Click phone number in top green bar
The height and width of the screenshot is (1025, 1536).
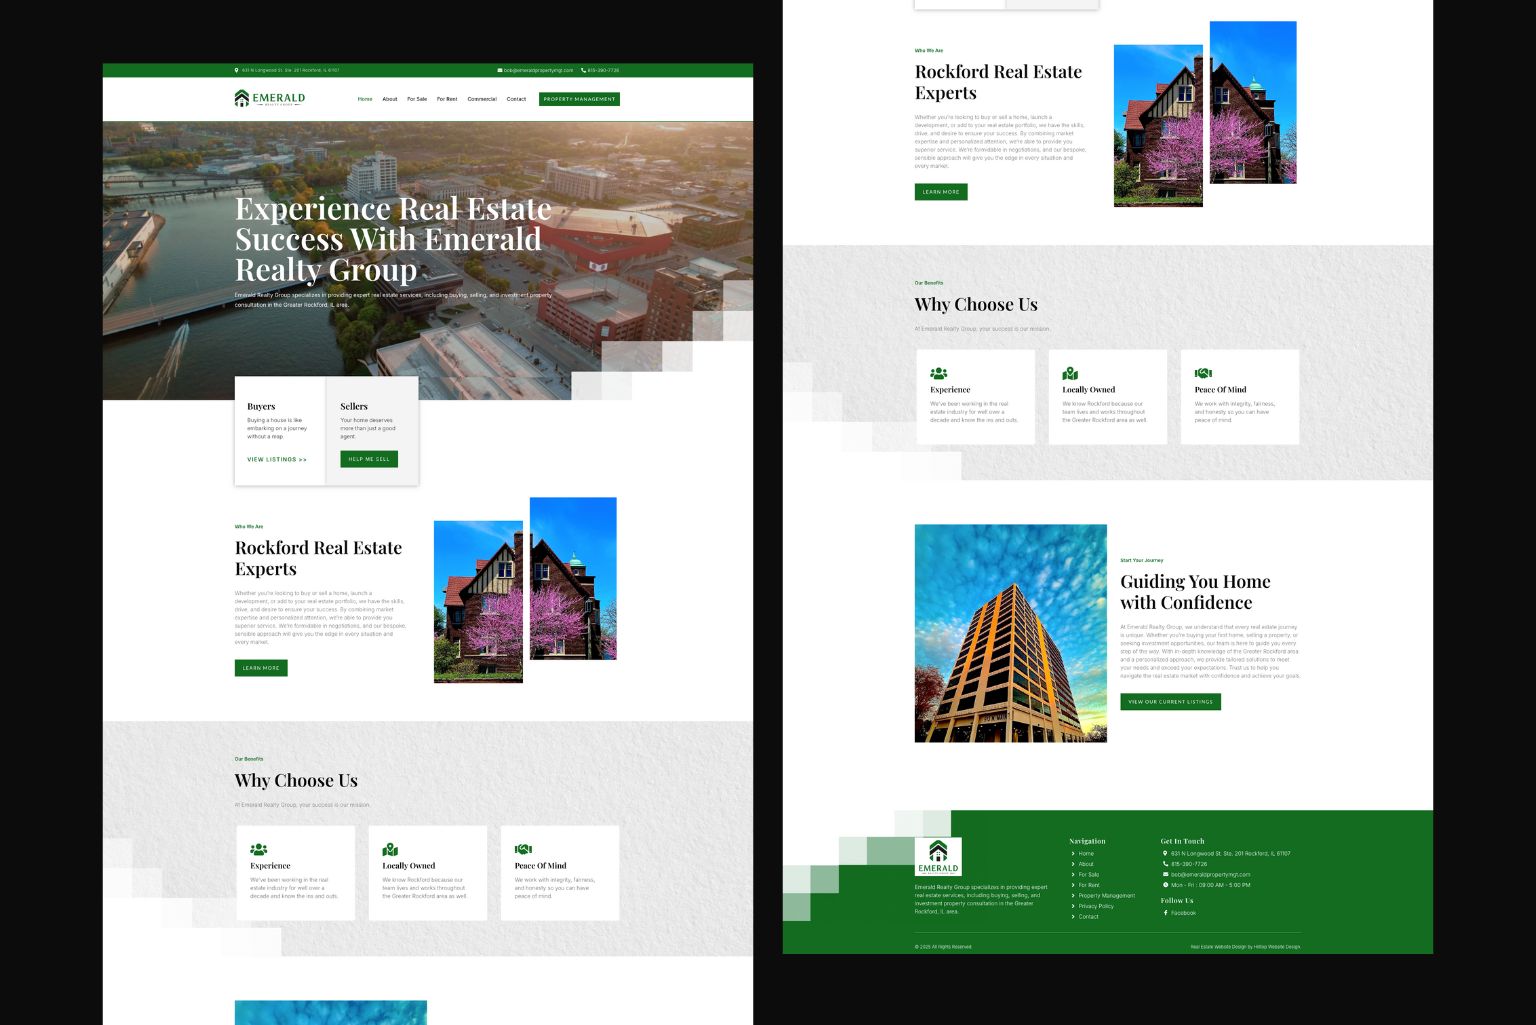[603, 70]
